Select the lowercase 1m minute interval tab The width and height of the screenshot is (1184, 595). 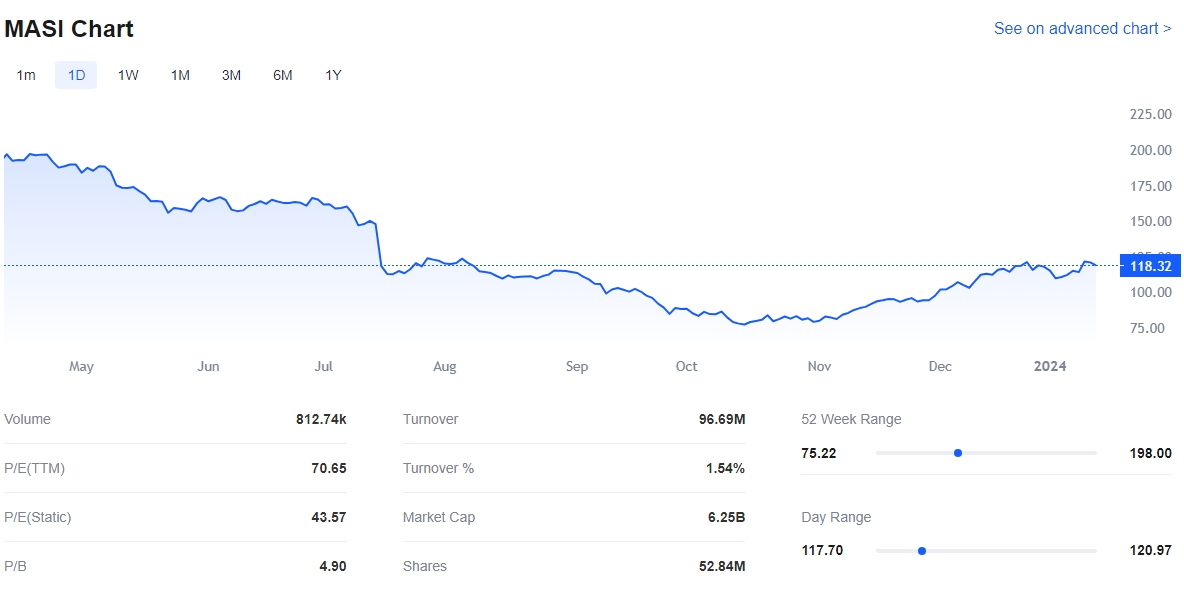[x=26, y=75]
